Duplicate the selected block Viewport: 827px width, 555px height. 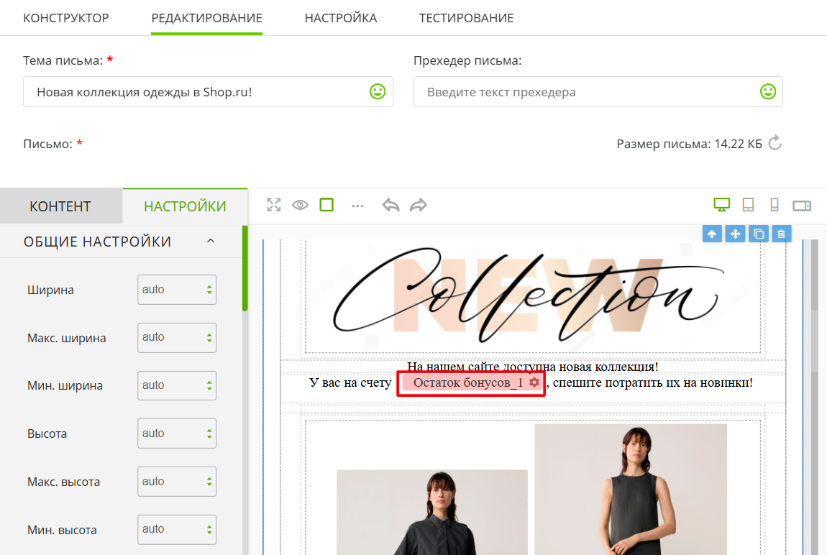coord(758,233)
